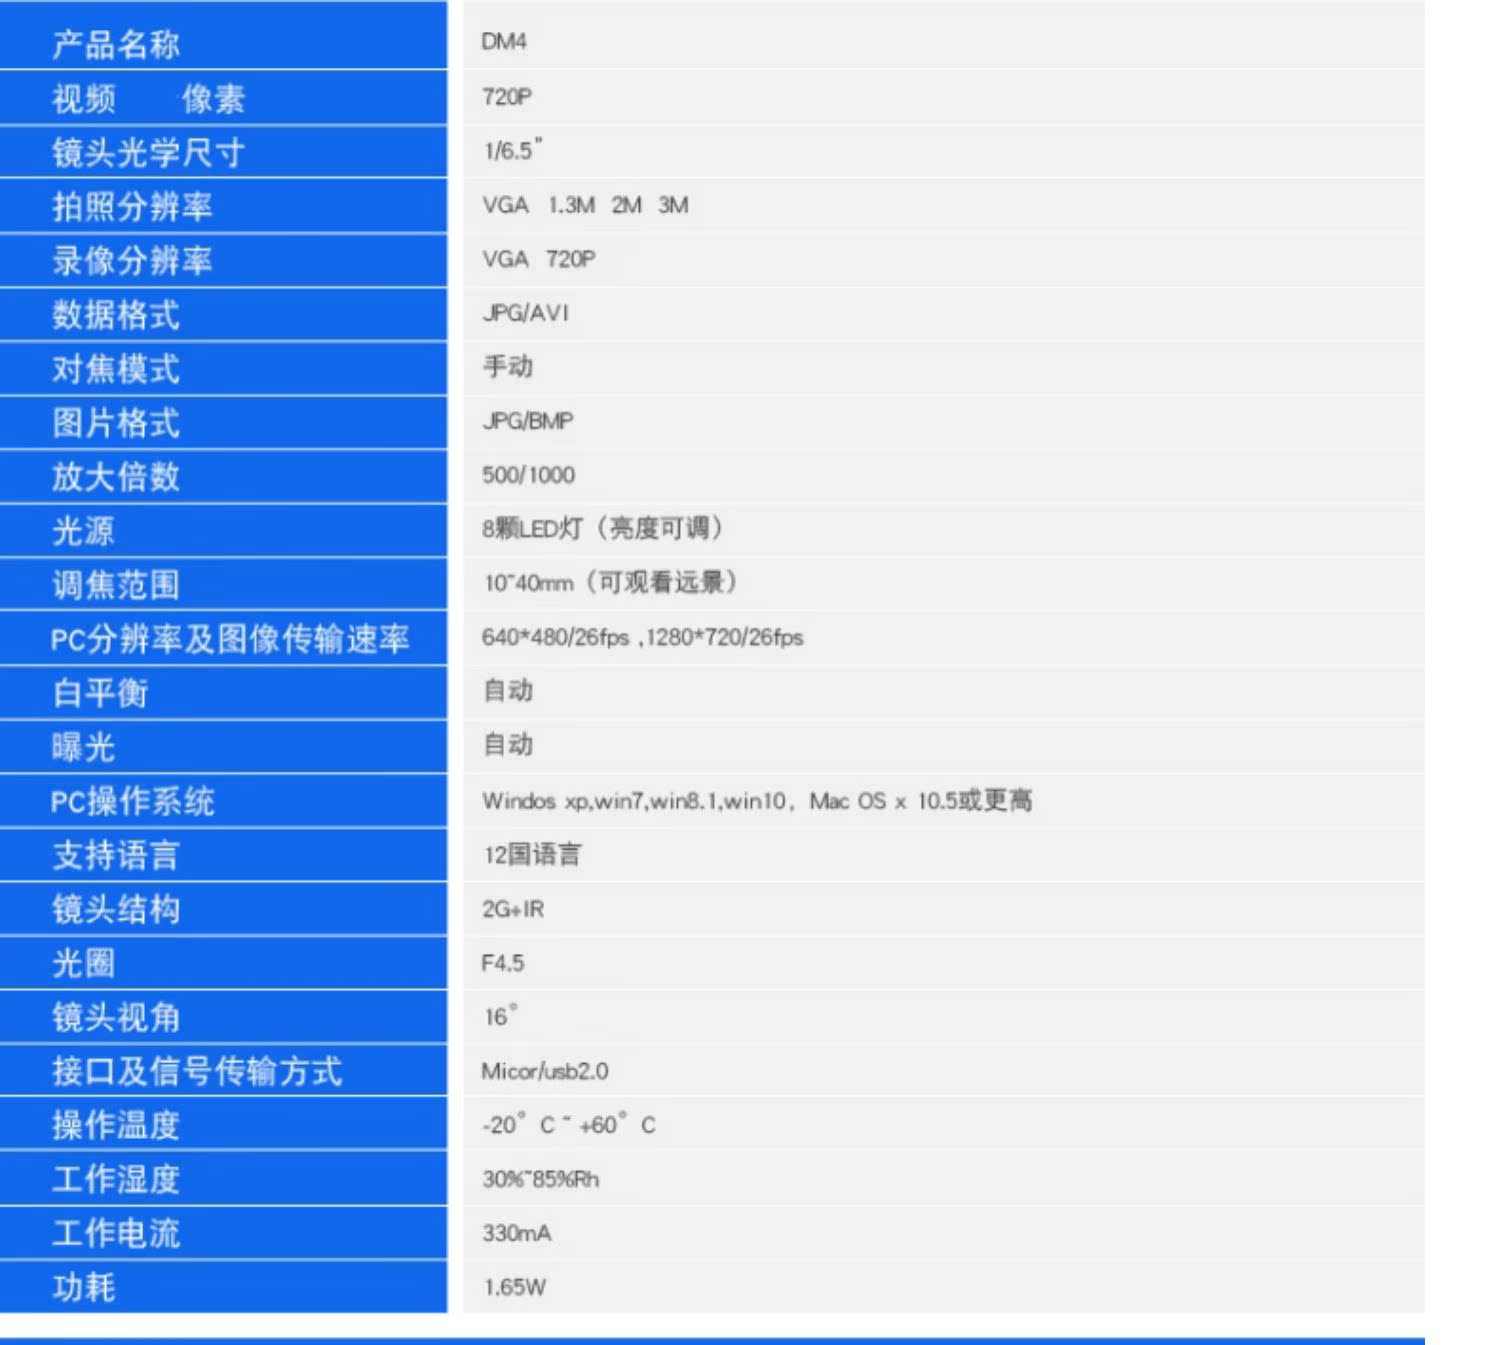Click the 镜头光学尺寸 label

(148, 153)
